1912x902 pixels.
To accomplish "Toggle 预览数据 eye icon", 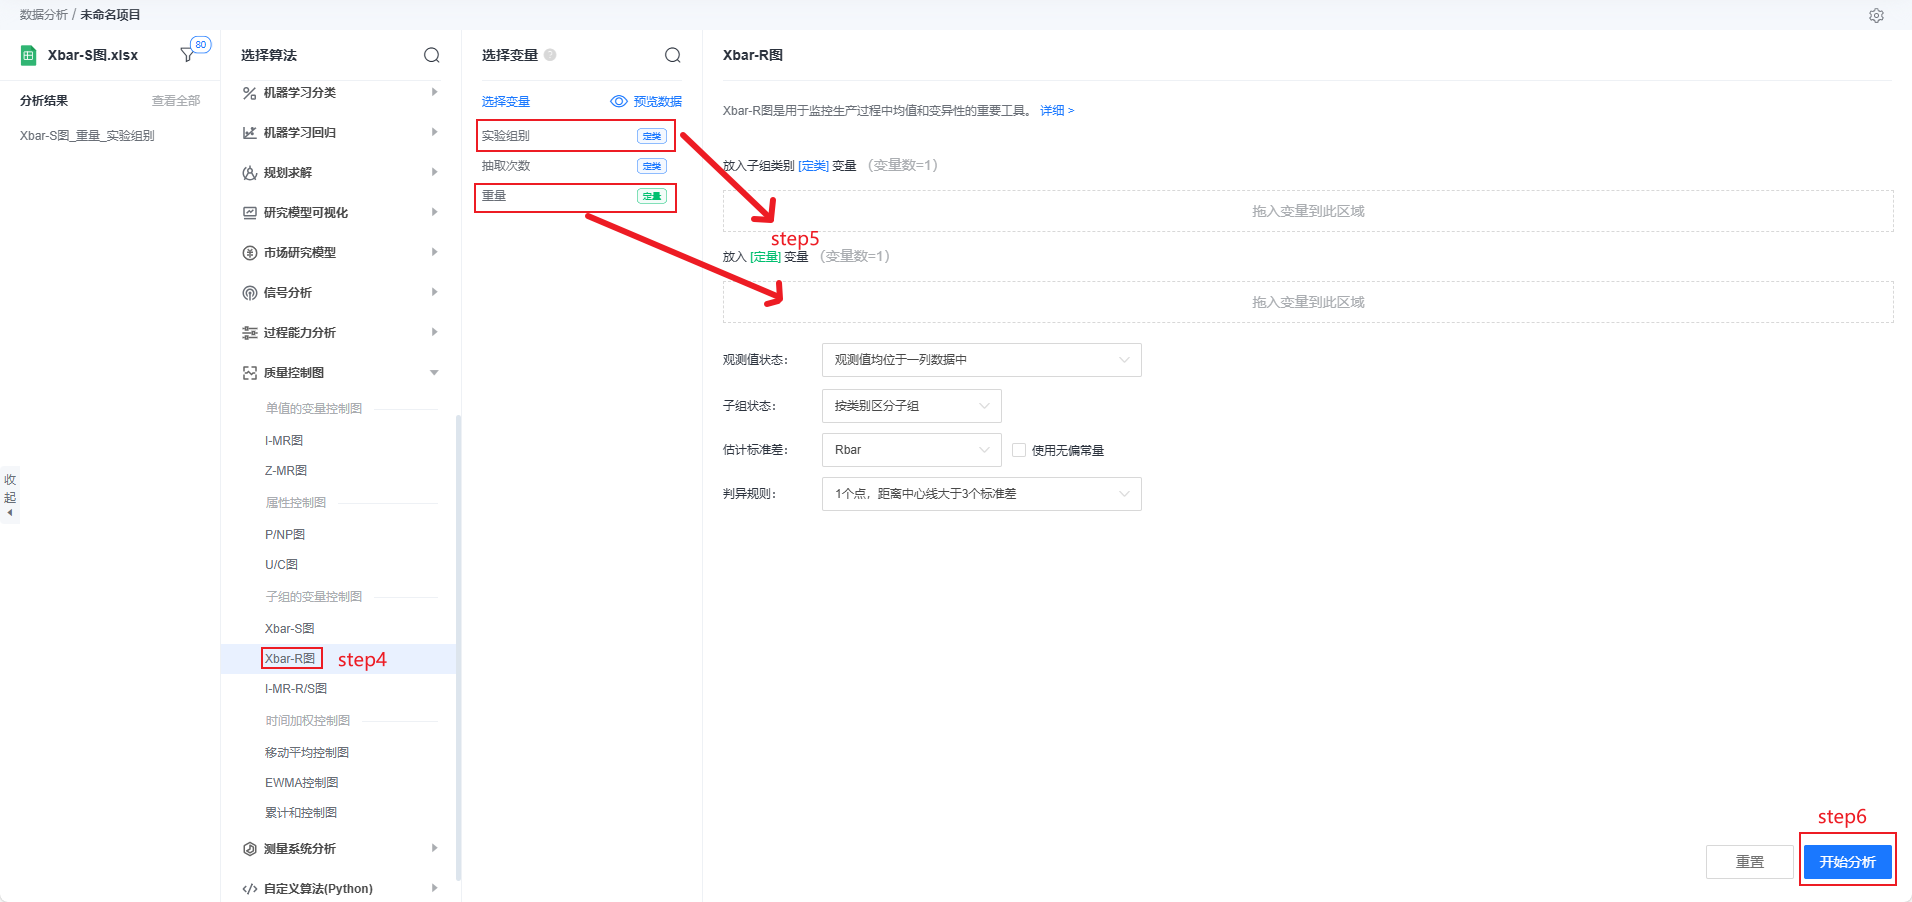I will tap(619, 101).
